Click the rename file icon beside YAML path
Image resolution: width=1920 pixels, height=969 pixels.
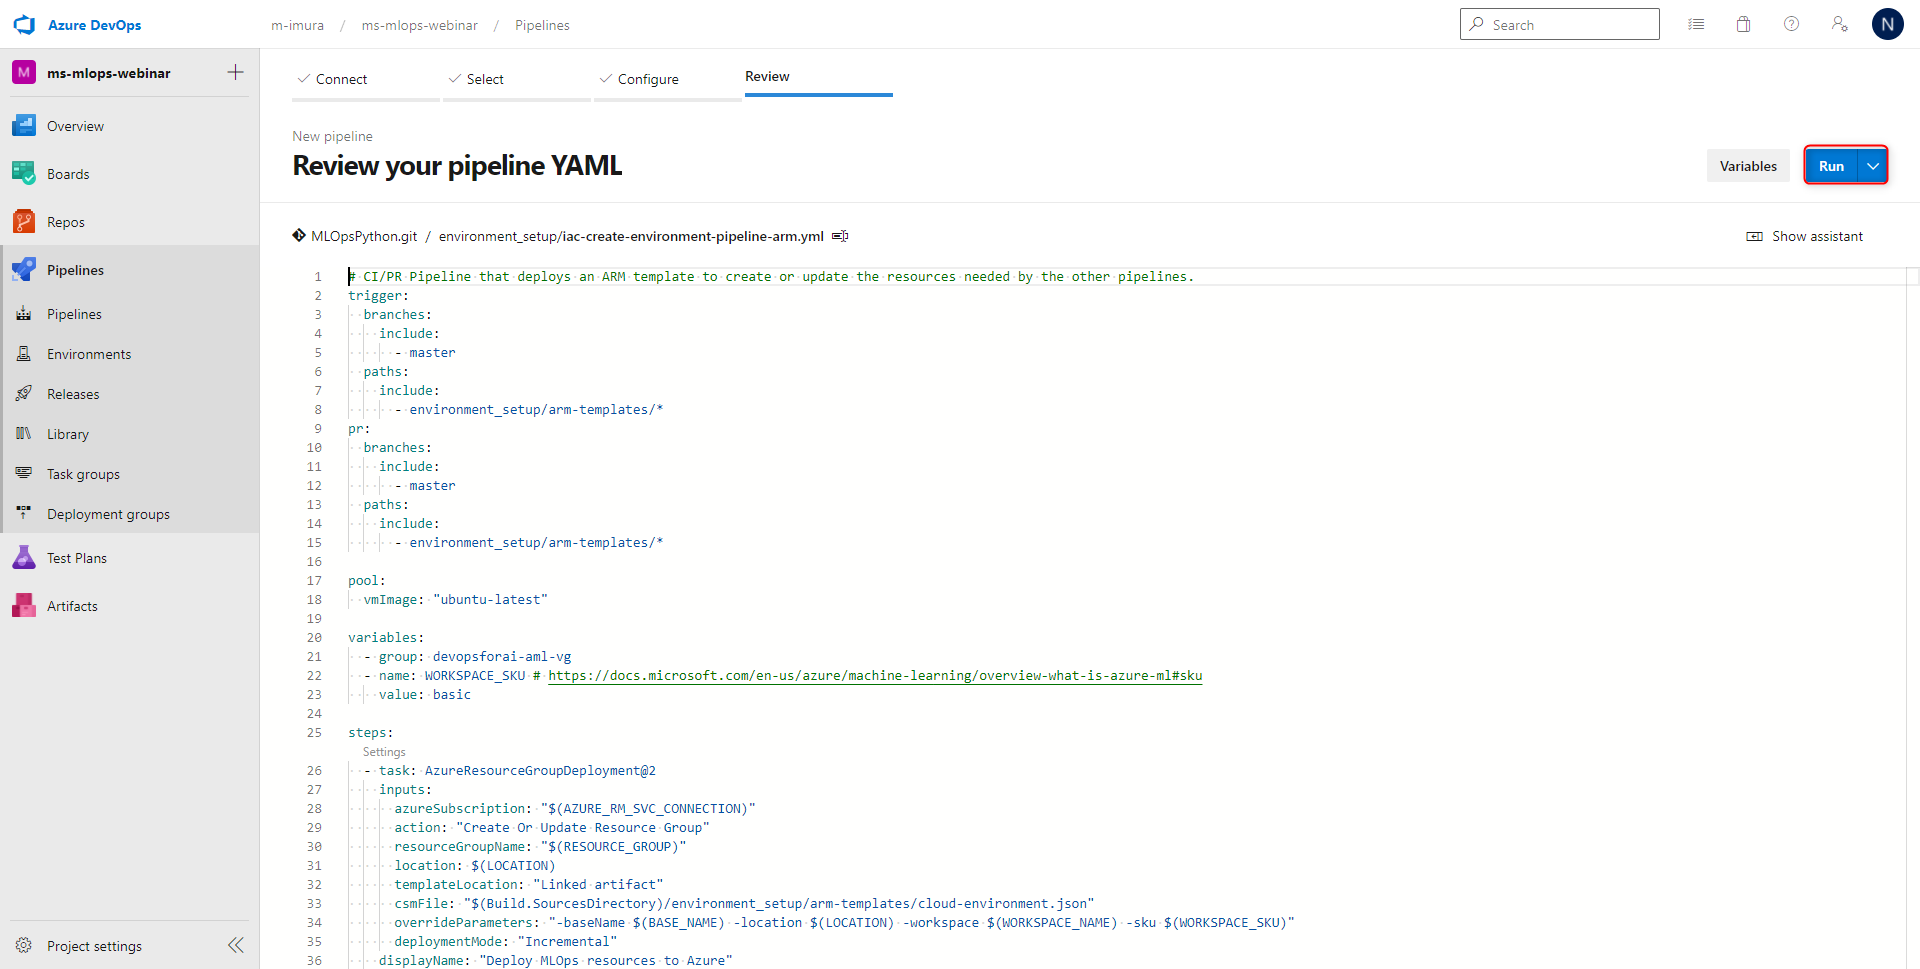[x=840, y=236]
